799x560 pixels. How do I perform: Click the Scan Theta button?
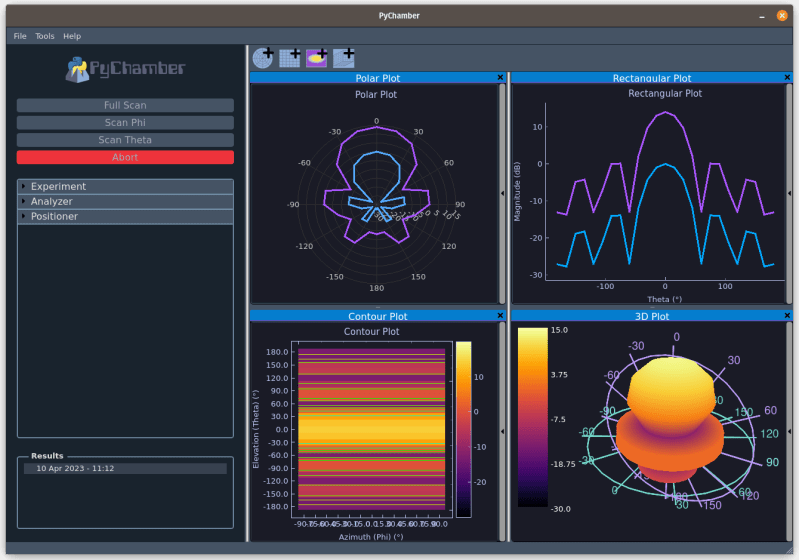coord(125,140)
